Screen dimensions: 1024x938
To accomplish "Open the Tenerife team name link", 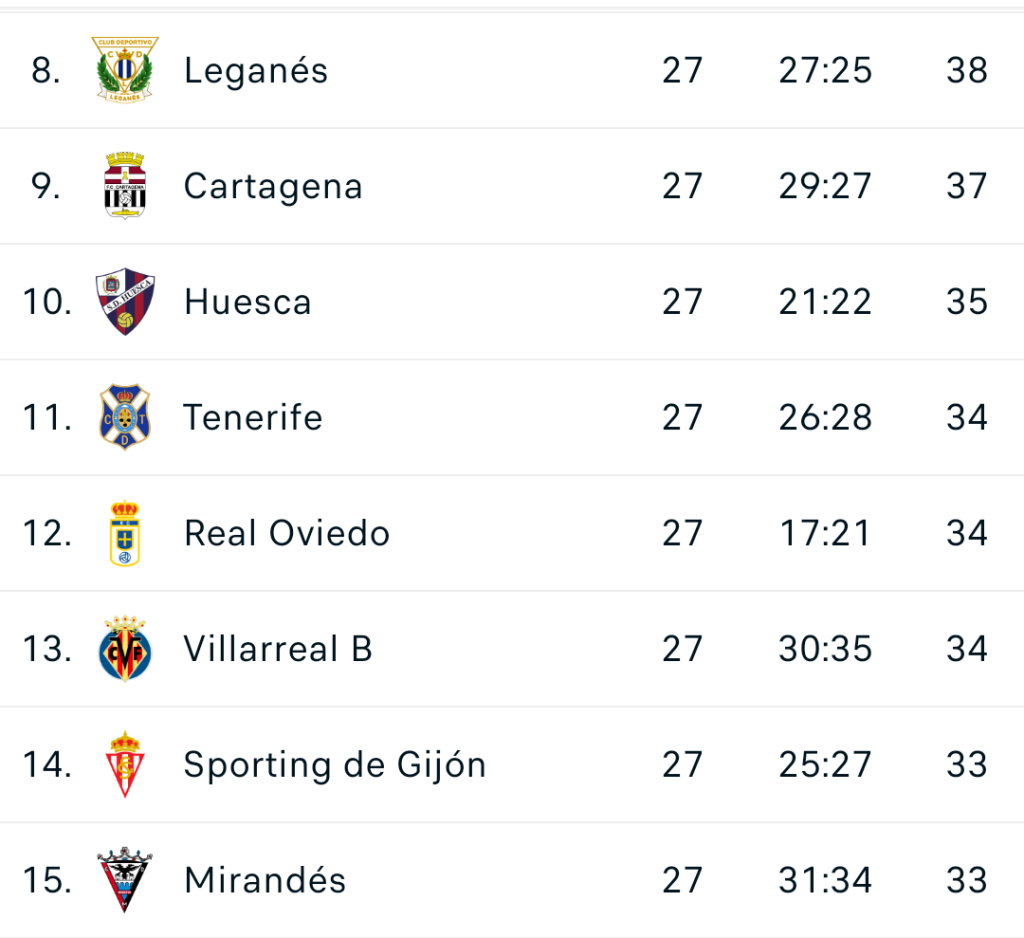I will pos(253,417).
